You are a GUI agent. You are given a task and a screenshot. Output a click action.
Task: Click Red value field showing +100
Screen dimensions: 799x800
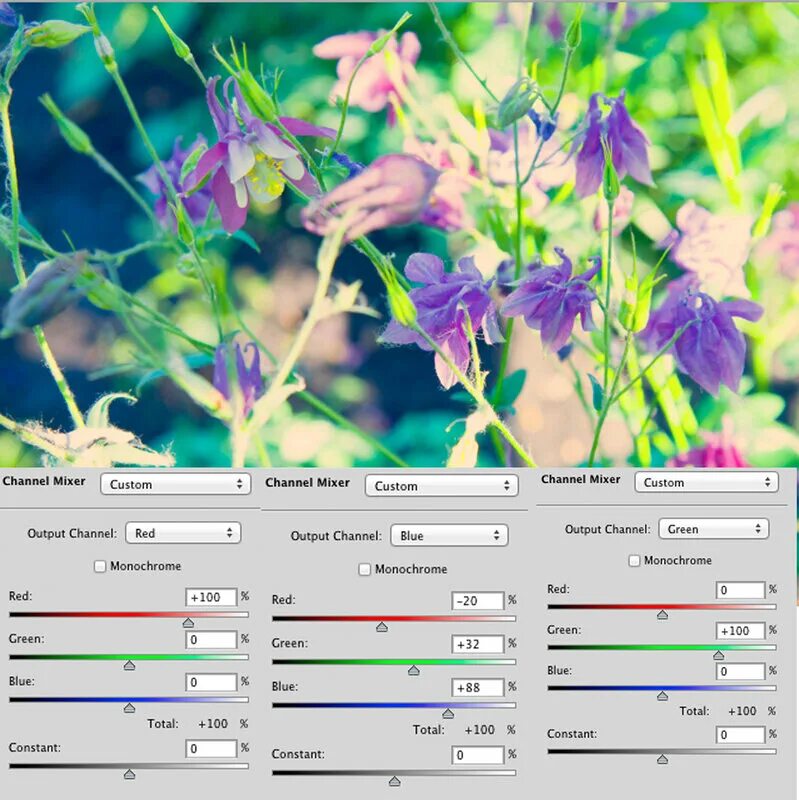211,597
